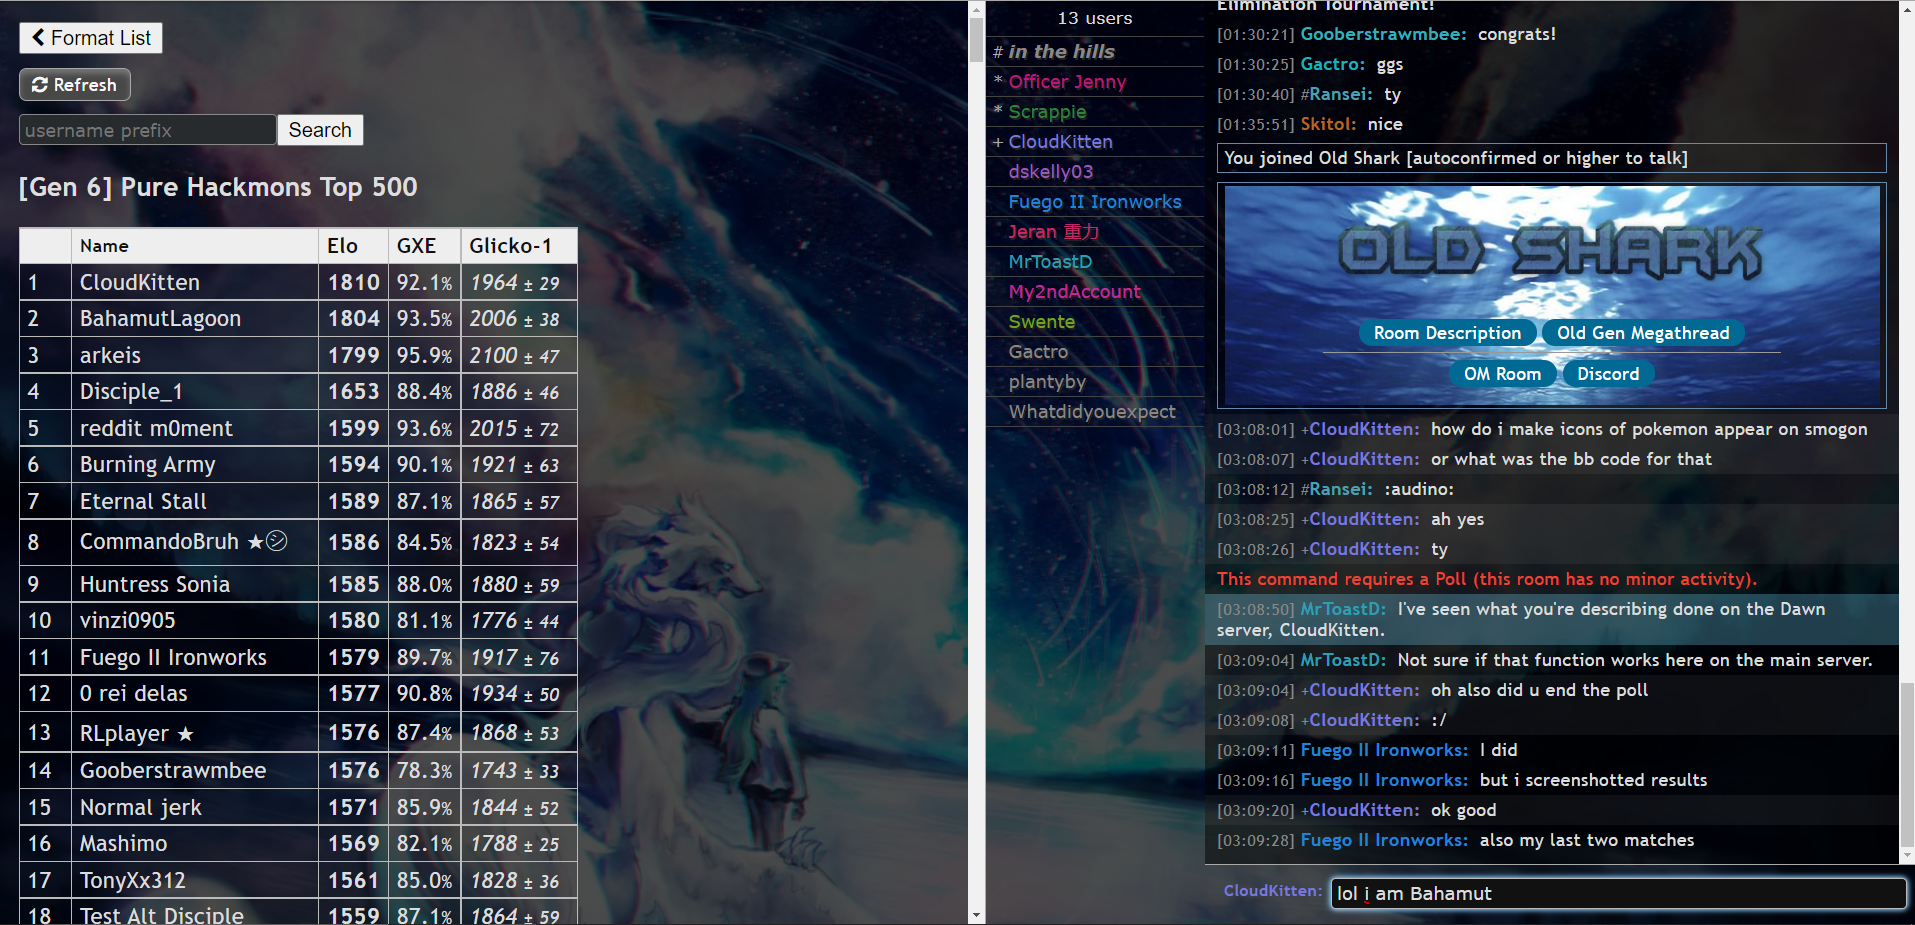
Task: Click the Glicko-1 column header
Action: click(519, 246)
